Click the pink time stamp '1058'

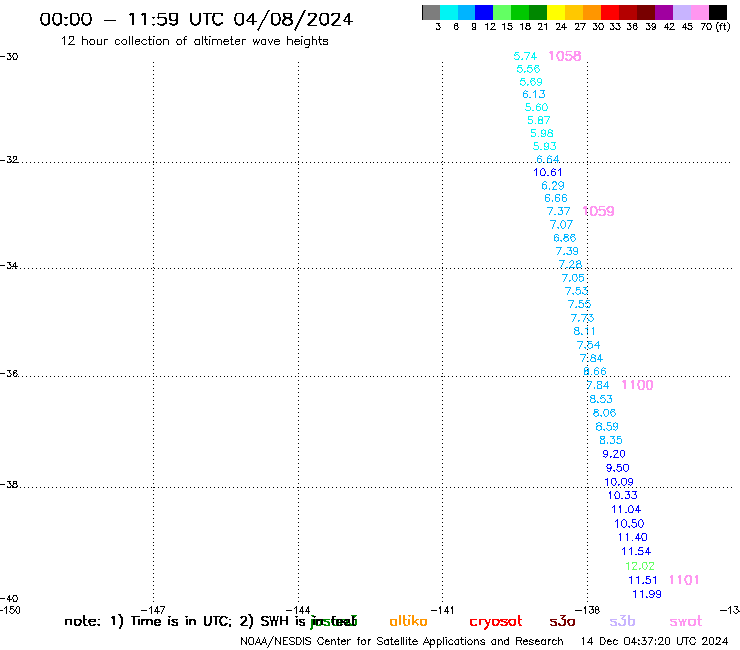tap(564, 56)
